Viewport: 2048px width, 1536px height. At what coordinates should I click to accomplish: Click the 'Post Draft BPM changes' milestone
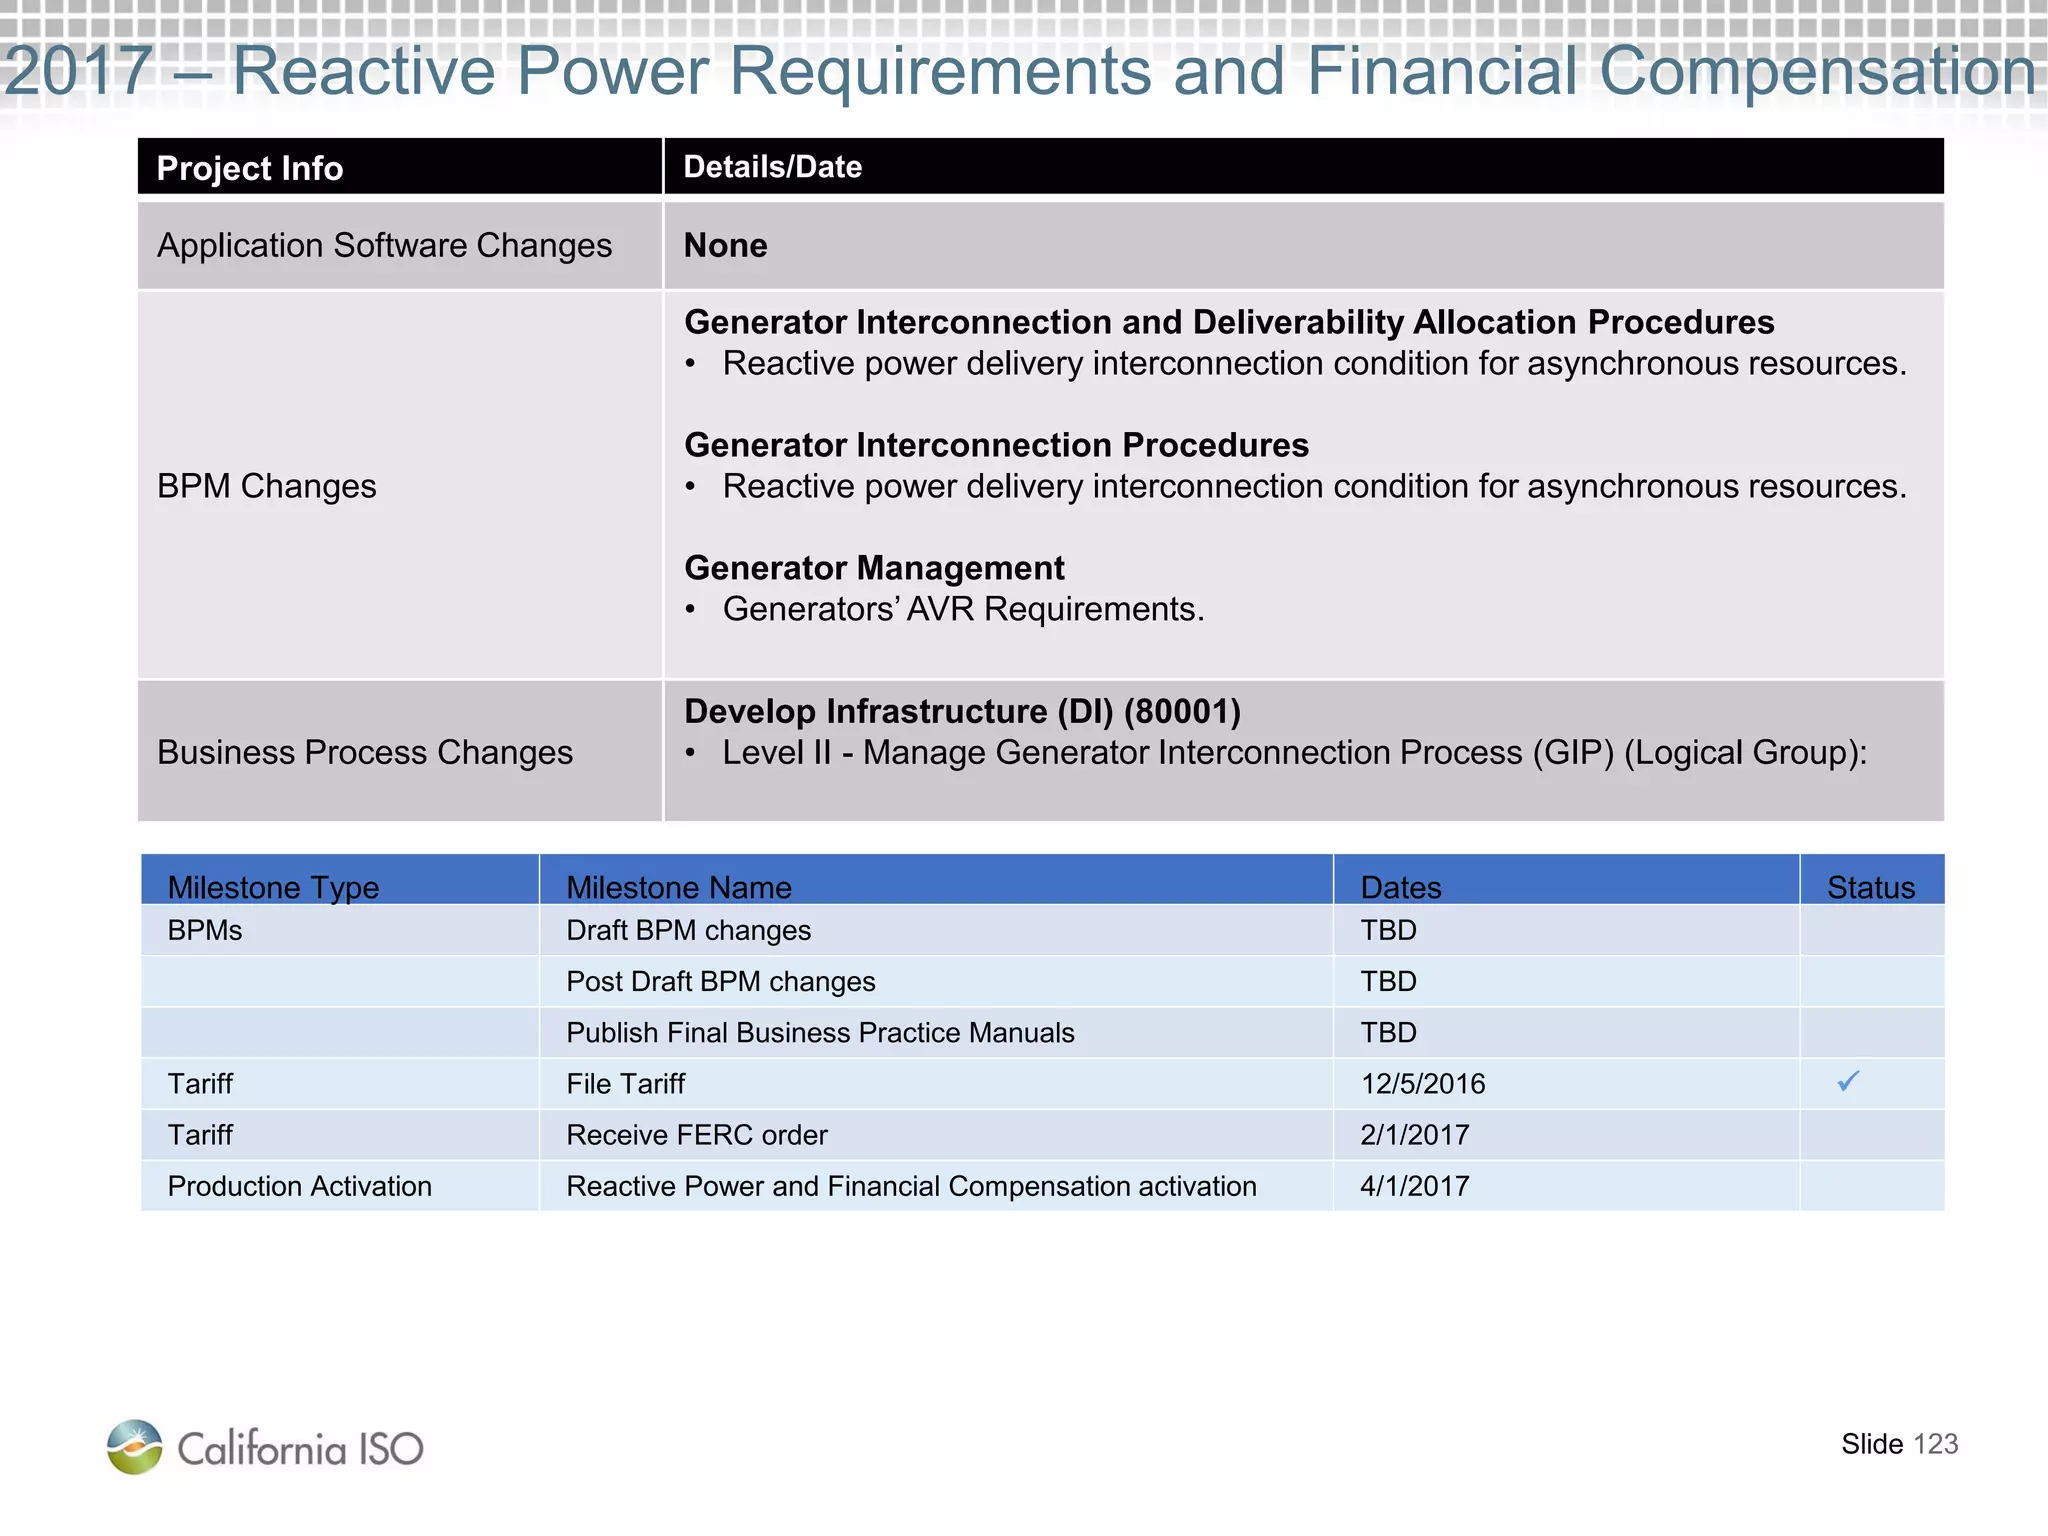[720, 981]
